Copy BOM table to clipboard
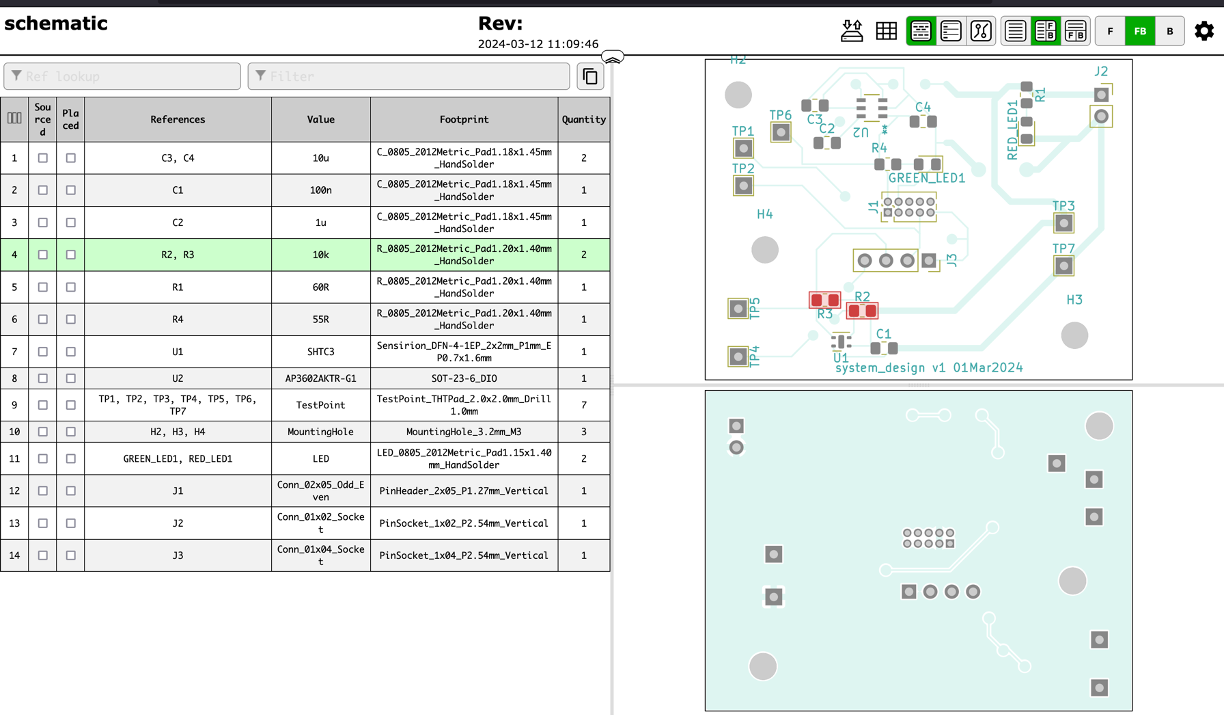 coord(590,76)
